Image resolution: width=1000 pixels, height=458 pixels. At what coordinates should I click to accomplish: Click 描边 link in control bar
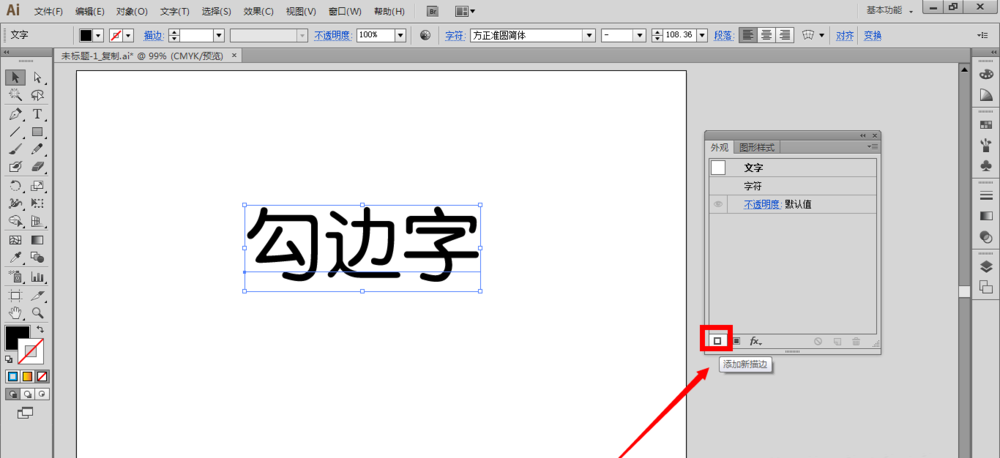pyautogui.click(x=154, y=36)
